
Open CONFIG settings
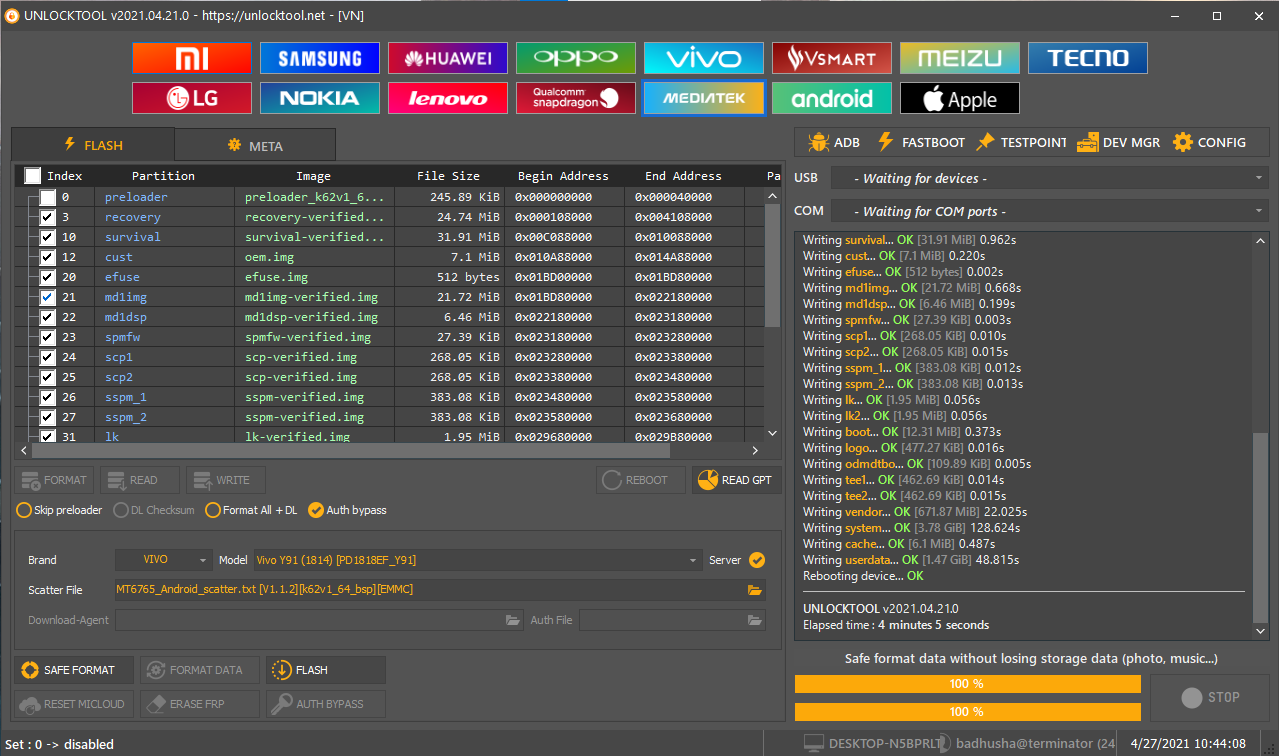point(1209,142)
